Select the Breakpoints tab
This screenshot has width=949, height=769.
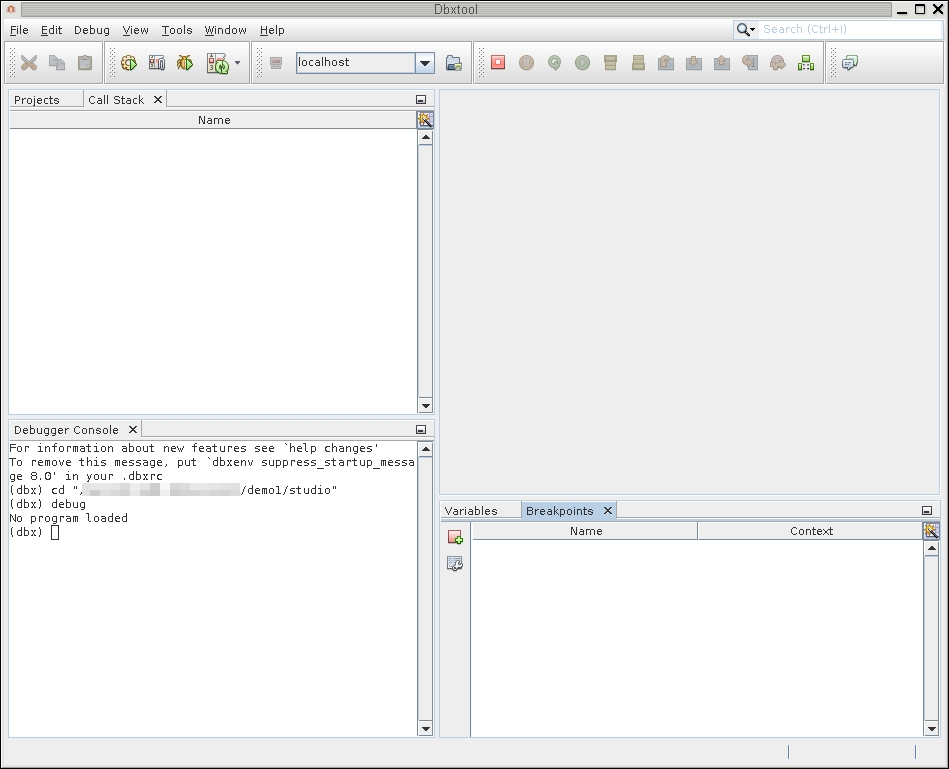click(559, 511)
